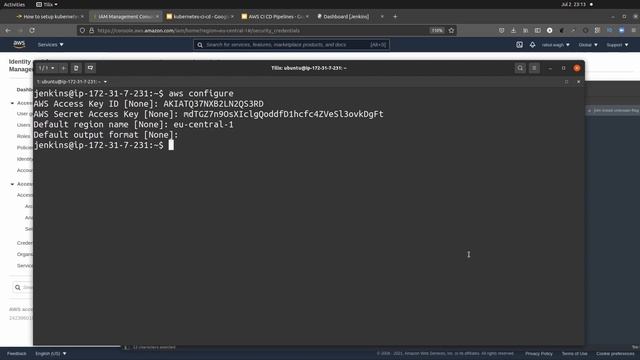
Task: Open the AWS account name dropdown
Action: tap(556, 44)
